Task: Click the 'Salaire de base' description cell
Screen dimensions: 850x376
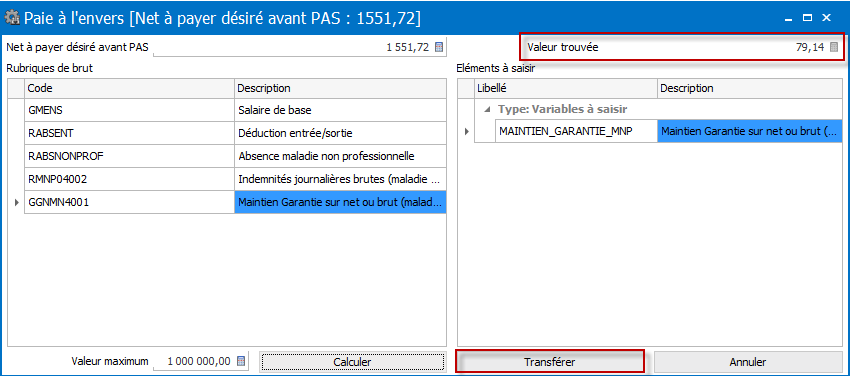Action: [x=340, y=110]
